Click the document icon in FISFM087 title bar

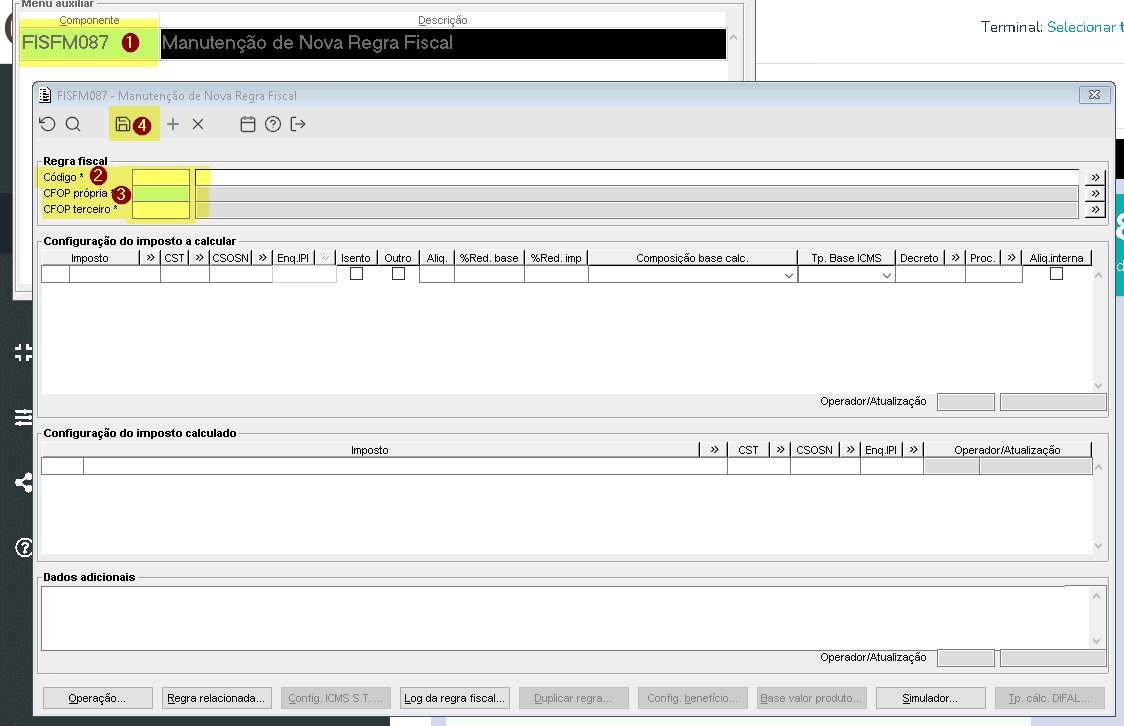coord(44,95)
